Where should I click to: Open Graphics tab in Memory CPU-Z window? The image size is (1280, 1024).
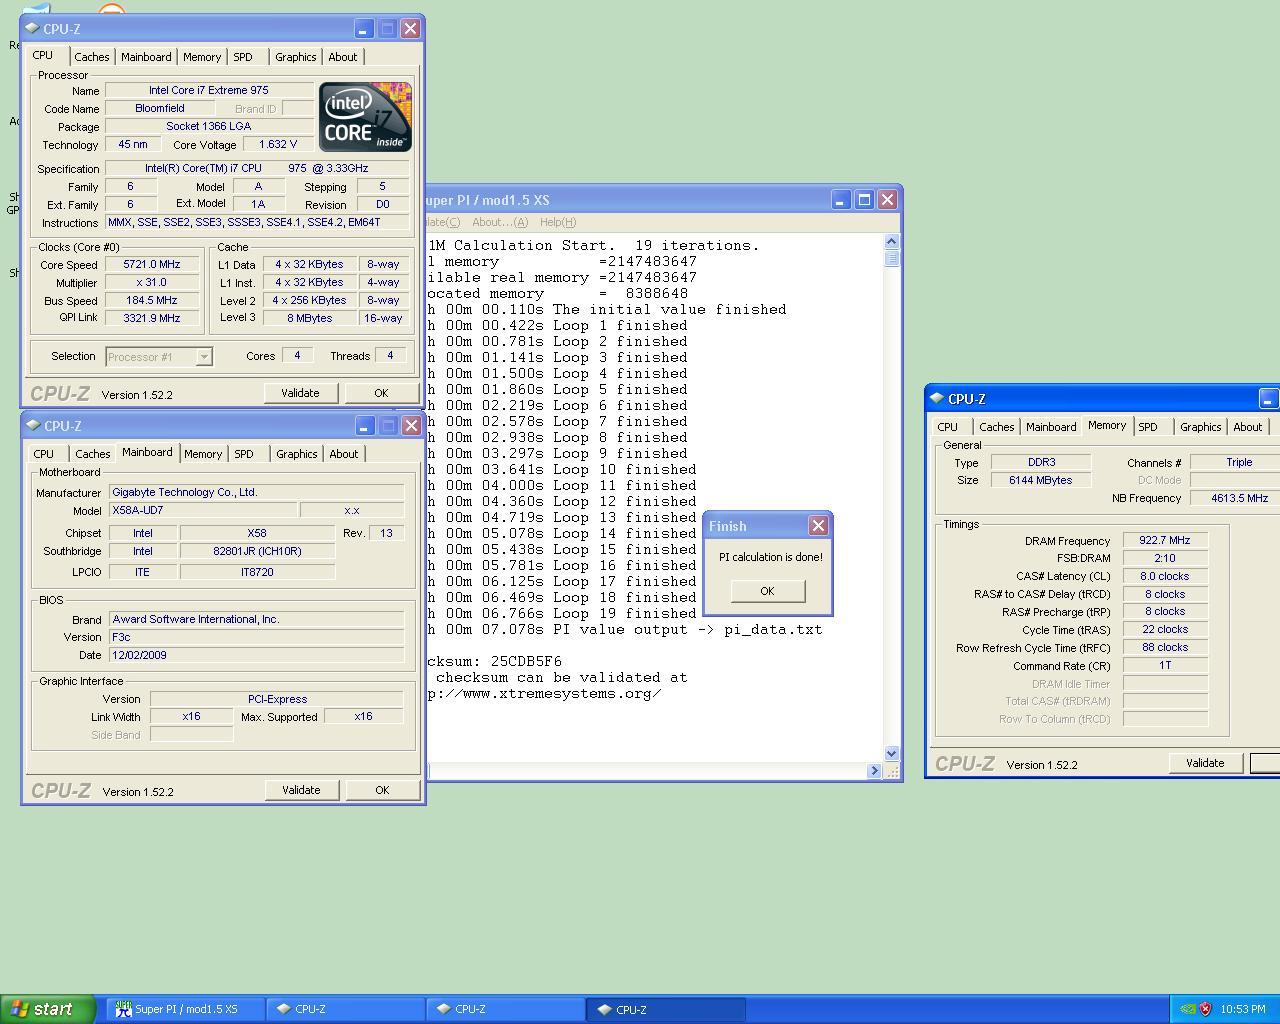point(1201,427)
